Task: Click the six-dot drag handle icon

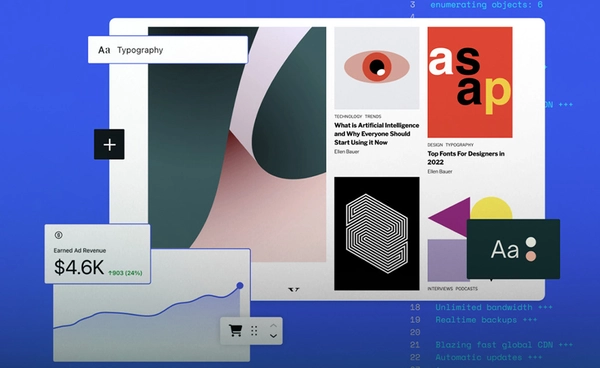Action: click(x=254, y=331)
